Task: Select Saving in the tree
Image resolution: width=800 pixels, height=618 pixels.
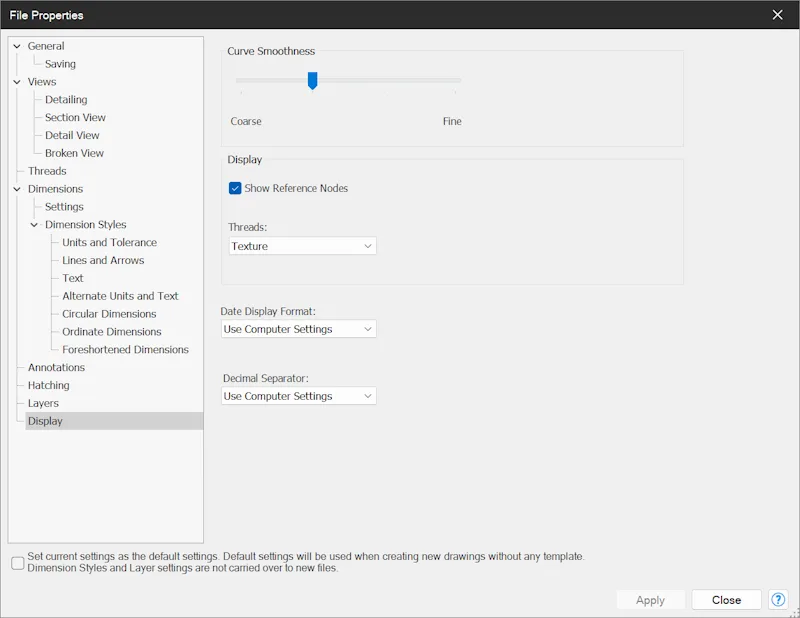Action: point(60,64)
